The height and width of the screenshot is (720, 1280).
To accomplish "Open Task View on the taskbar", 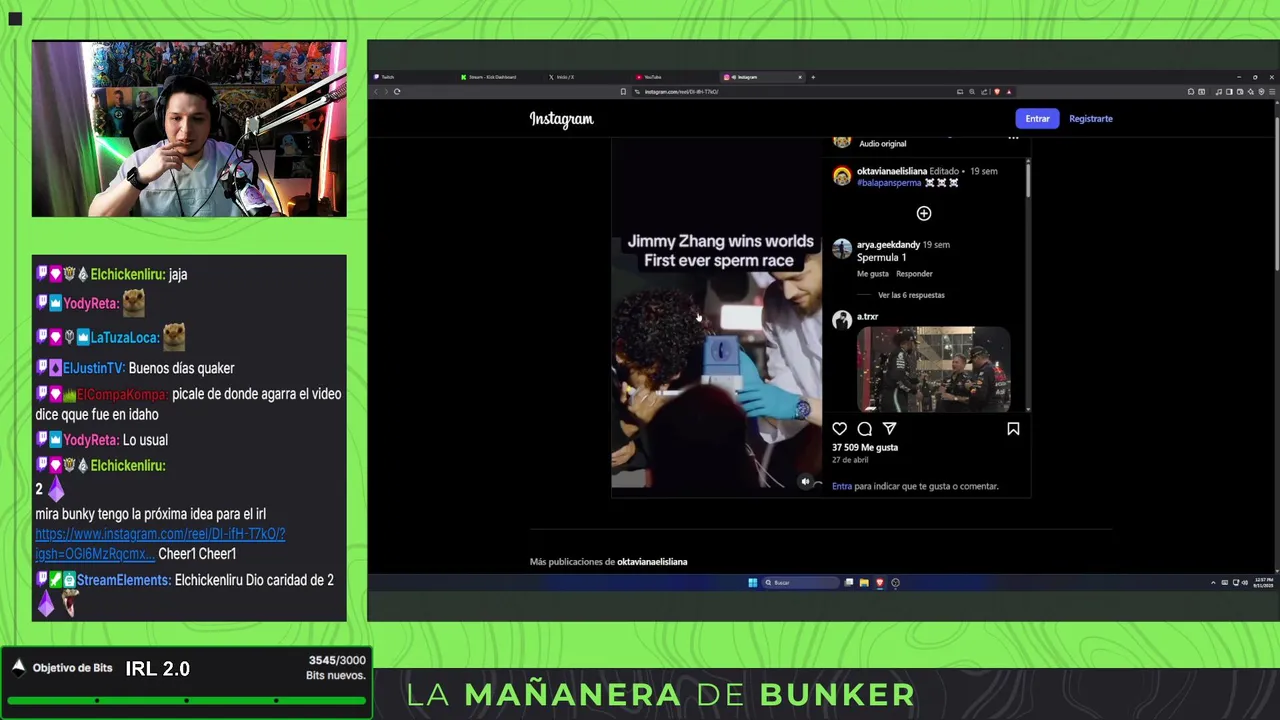I will pos(849,583).
